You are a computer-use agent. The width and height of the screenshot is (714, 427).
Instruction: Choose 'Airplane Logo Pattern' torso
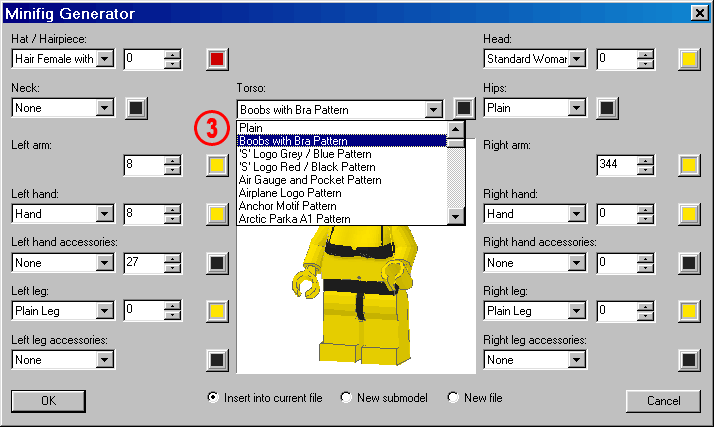(x=342, y=193)
